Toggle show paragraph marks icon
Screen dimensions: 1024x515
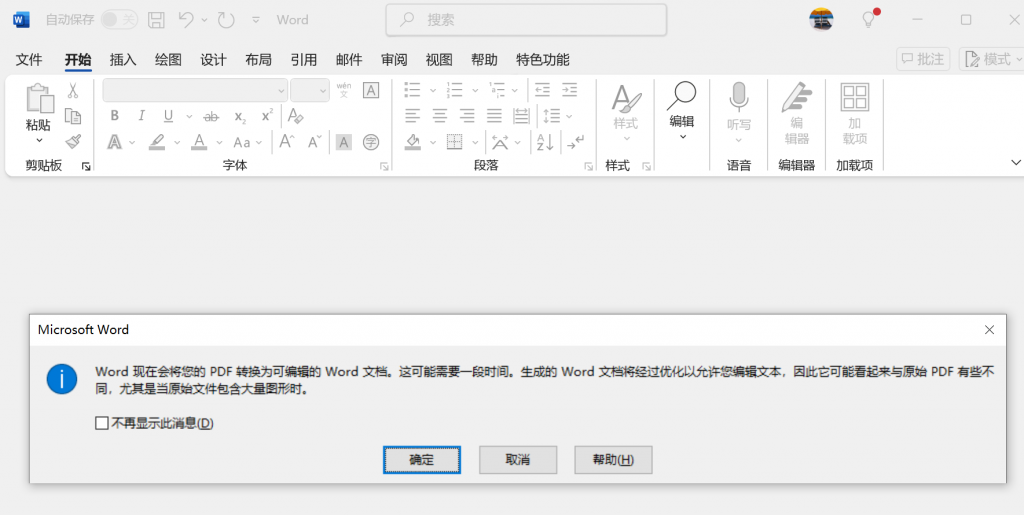(x=575, y=142)
